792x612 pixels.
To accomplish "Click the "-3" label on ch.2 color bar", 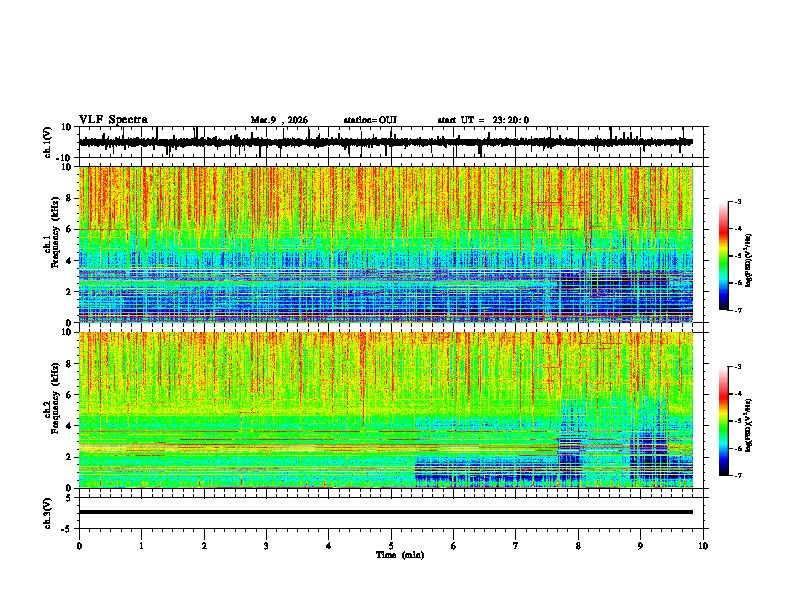I will click(x=738, y=367).
